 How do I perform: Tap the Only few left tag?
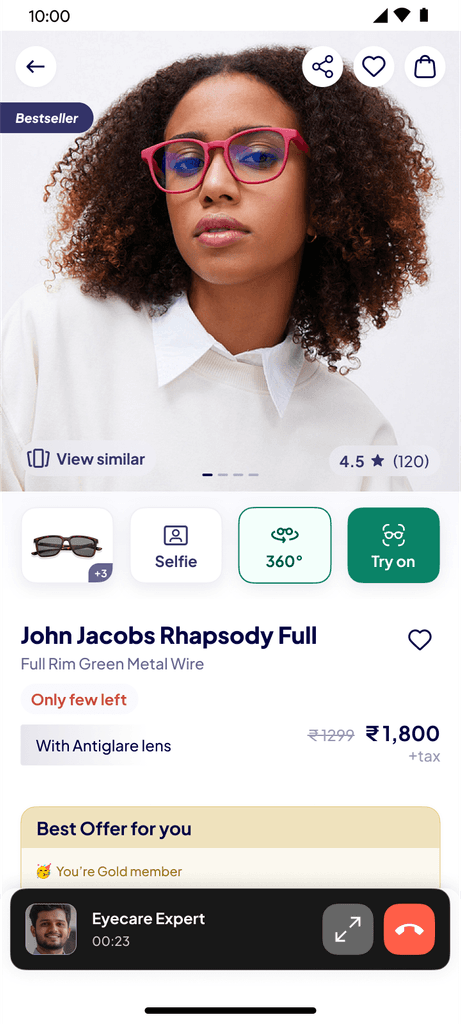click(x=79, y=699)
